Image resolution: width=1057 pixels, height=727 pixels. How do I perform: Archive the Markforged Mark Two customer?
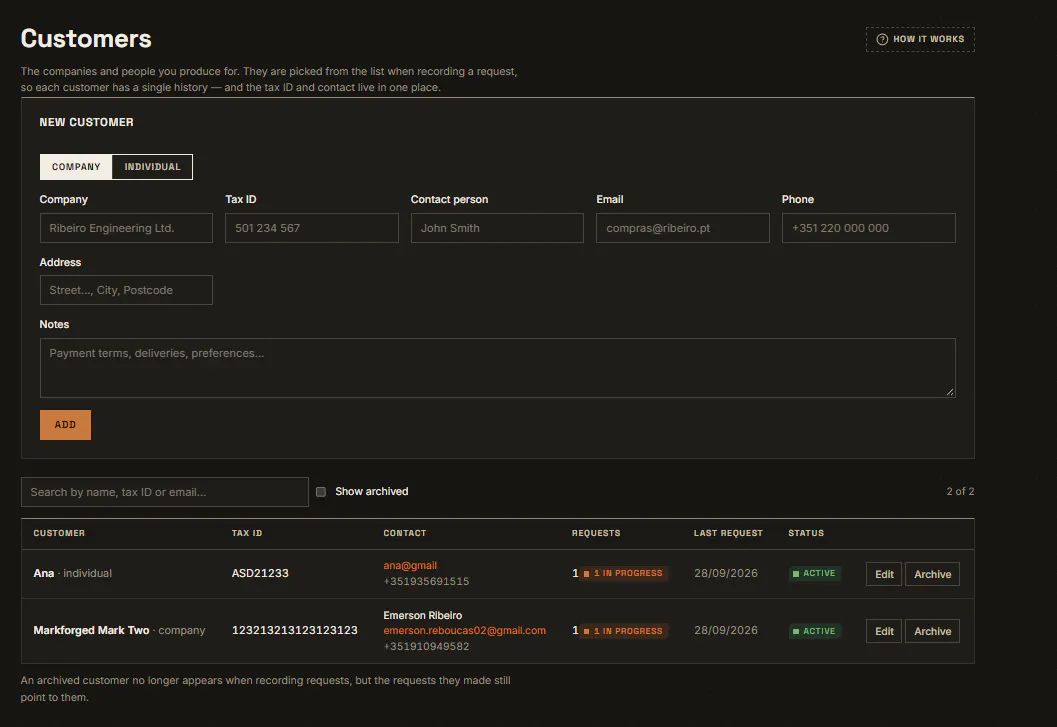932,631
